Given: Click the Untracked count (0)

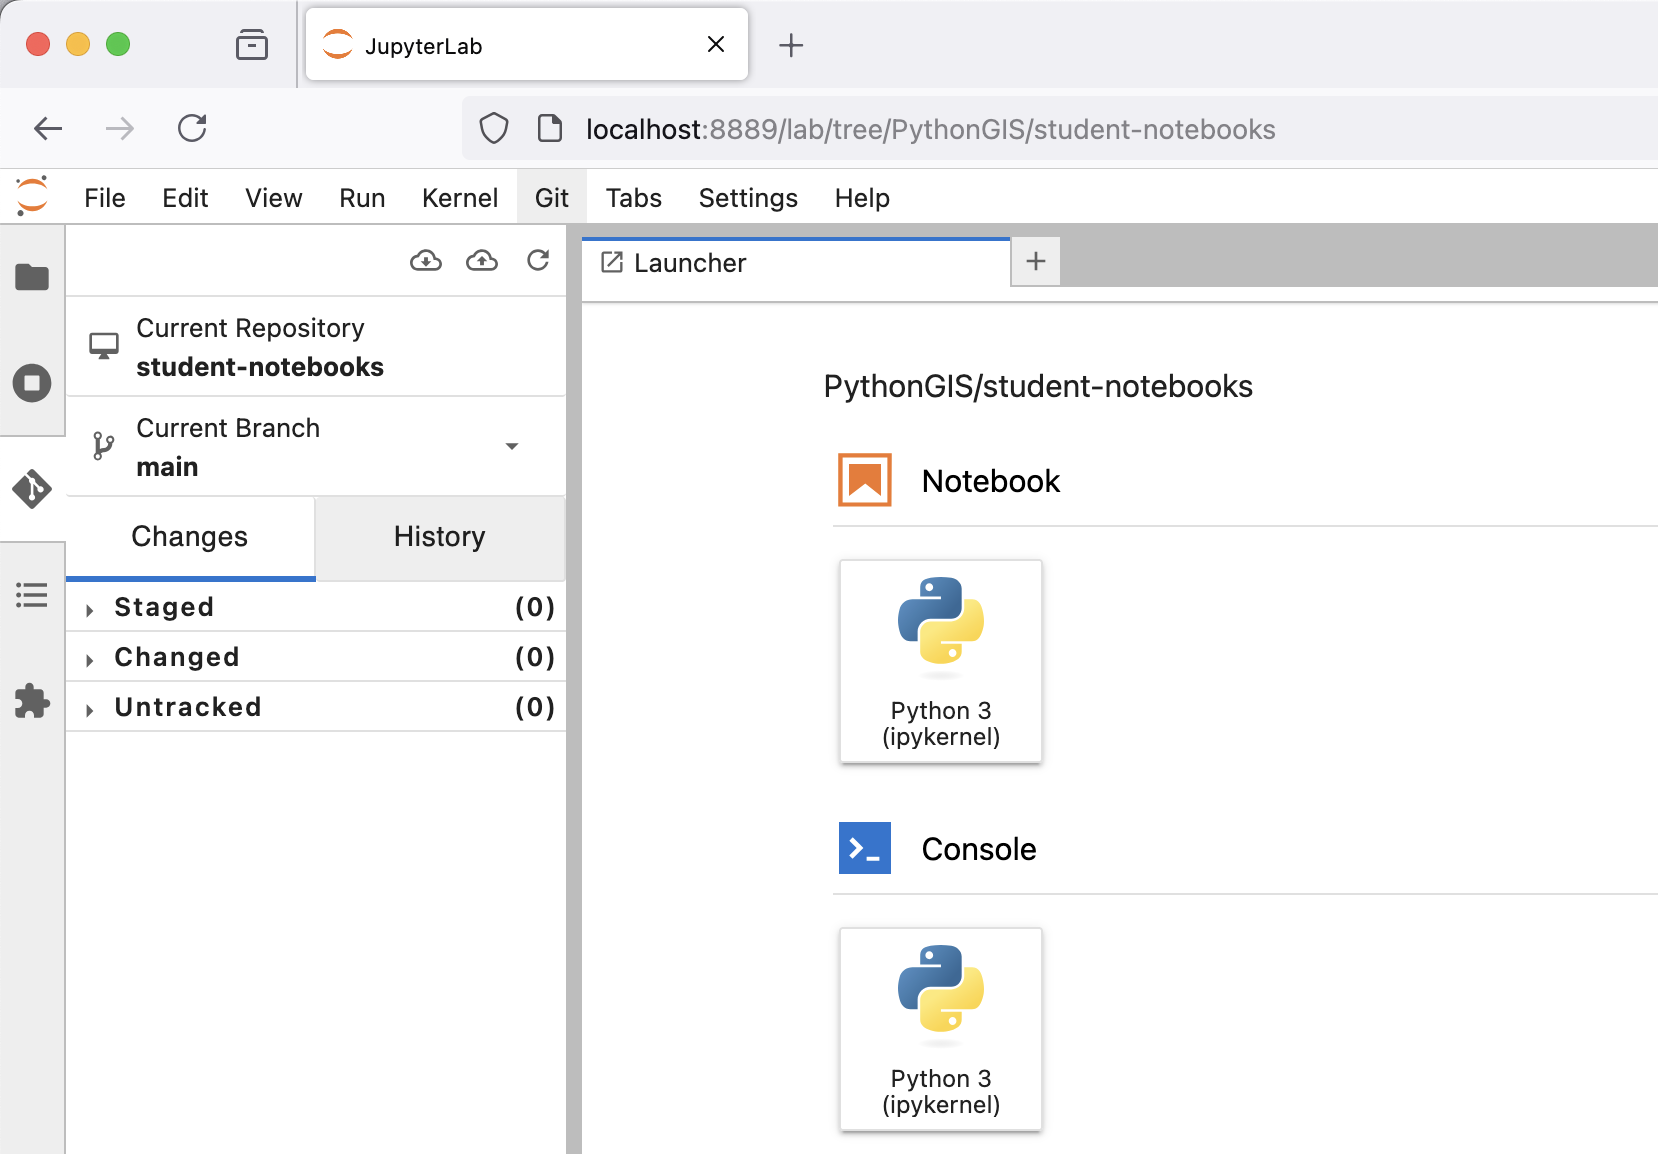Looking at the screenshot, I should (535, 707).
